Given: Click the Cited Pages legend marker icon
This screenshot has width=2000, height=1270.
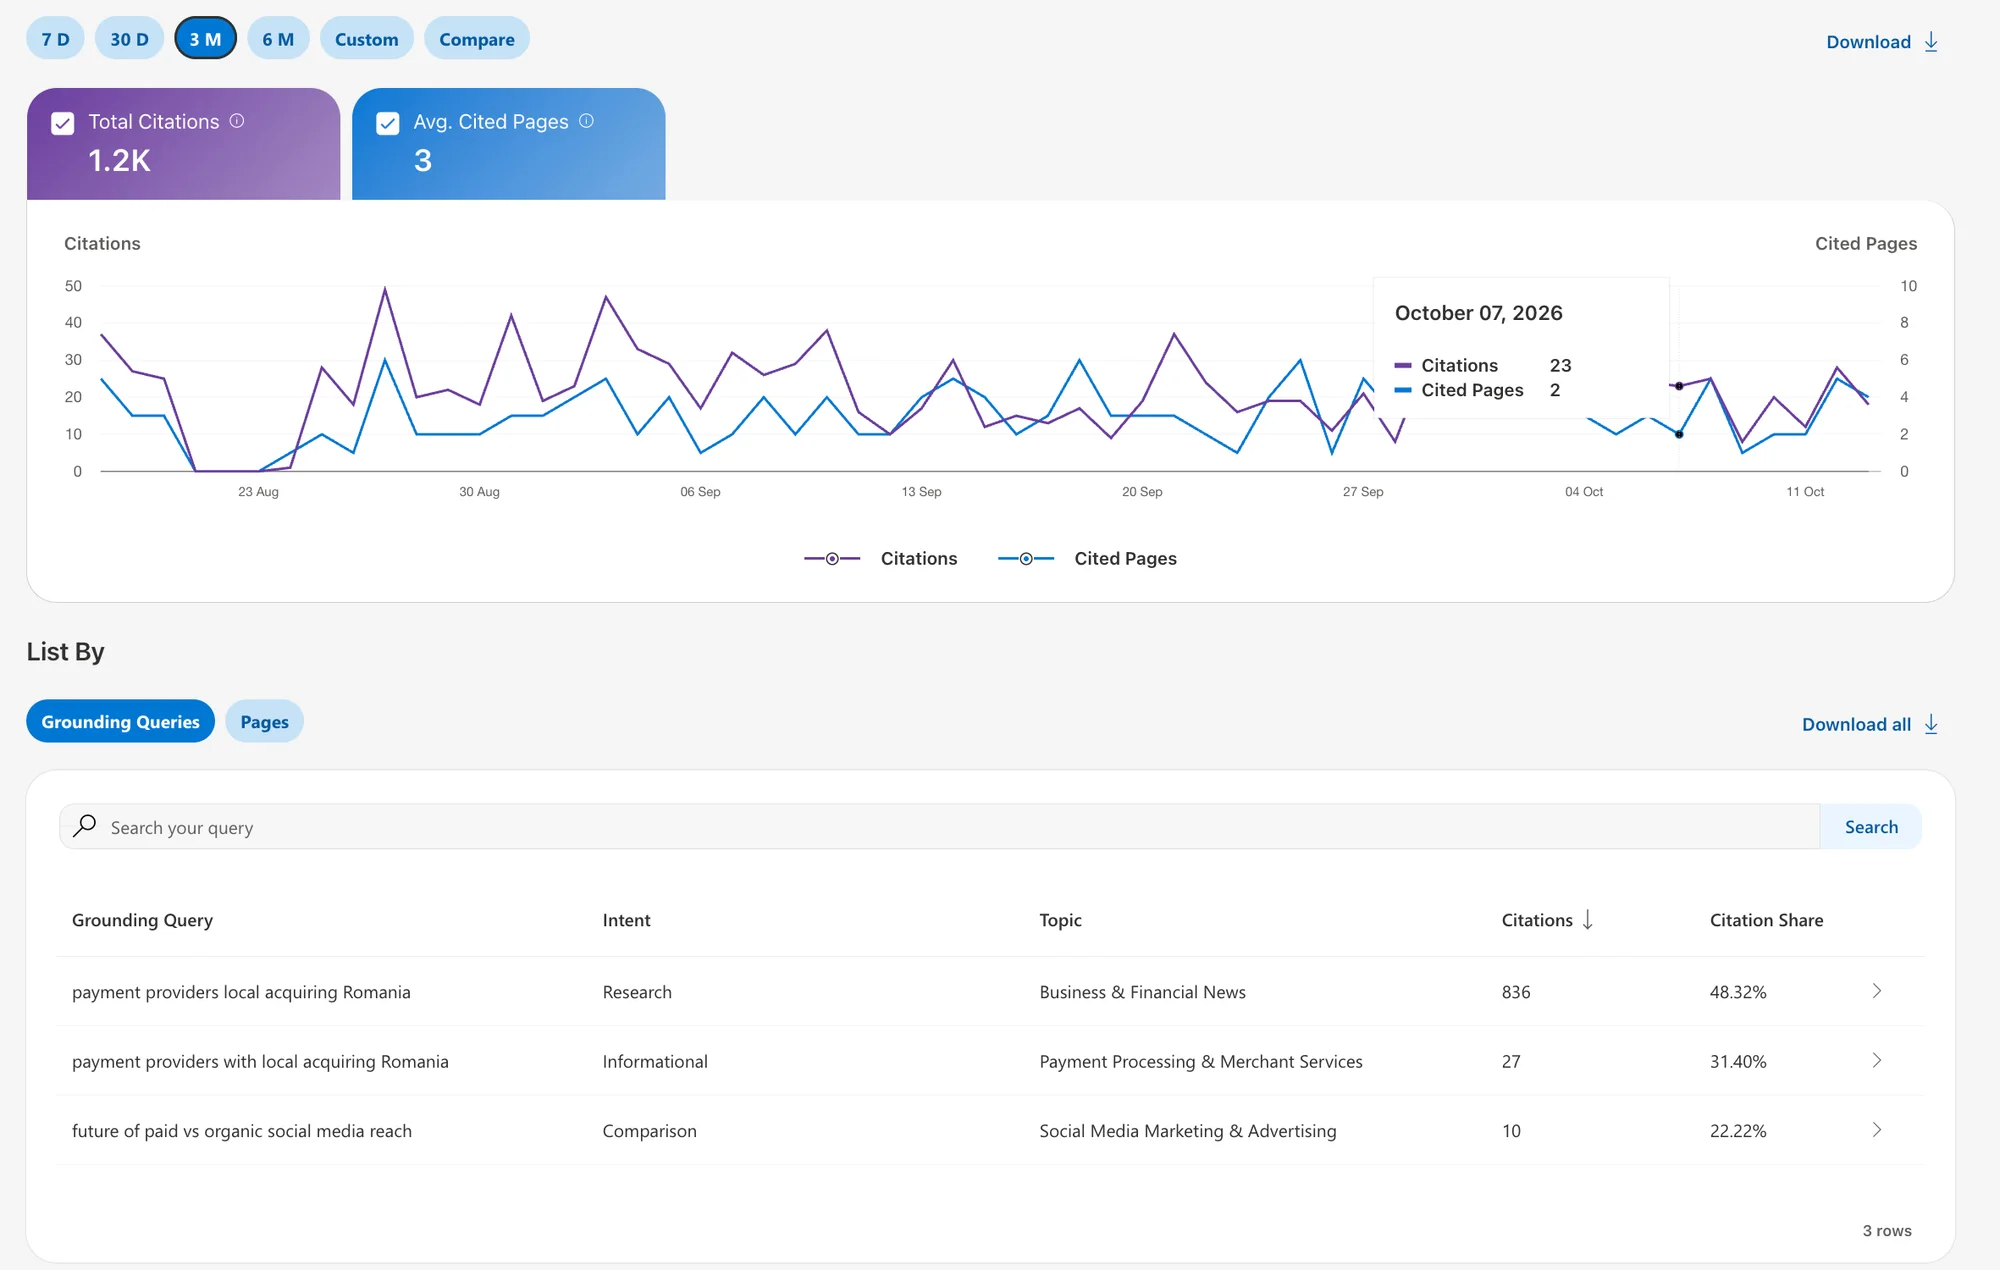Looking at the screenshot, I should (1026, 559).
